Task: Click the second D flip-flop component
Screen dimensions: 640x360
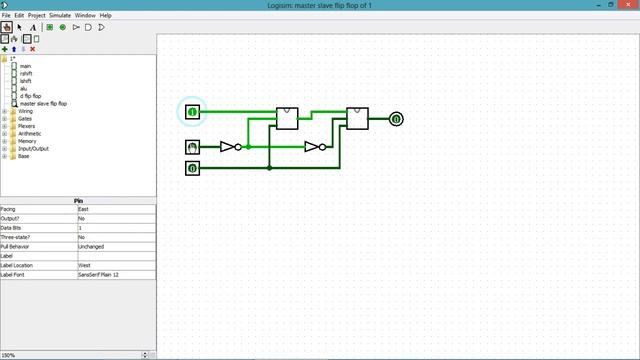Action: click(x=357, y=119)
